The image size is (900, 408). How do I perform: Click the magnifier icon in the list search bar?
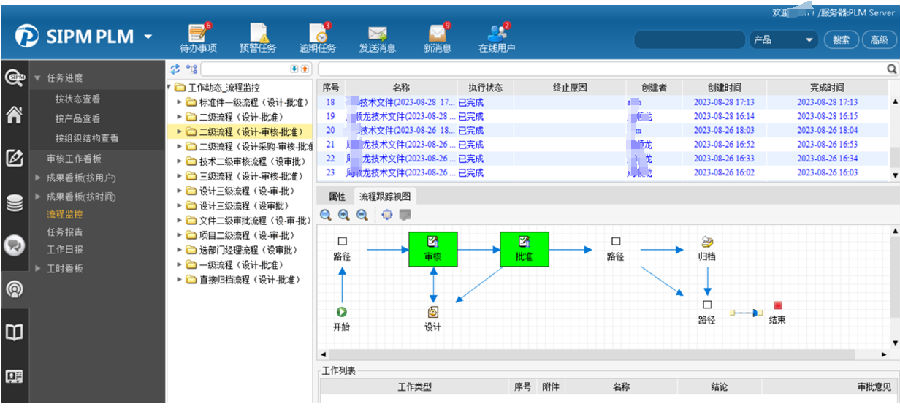(x=892, y=68)
